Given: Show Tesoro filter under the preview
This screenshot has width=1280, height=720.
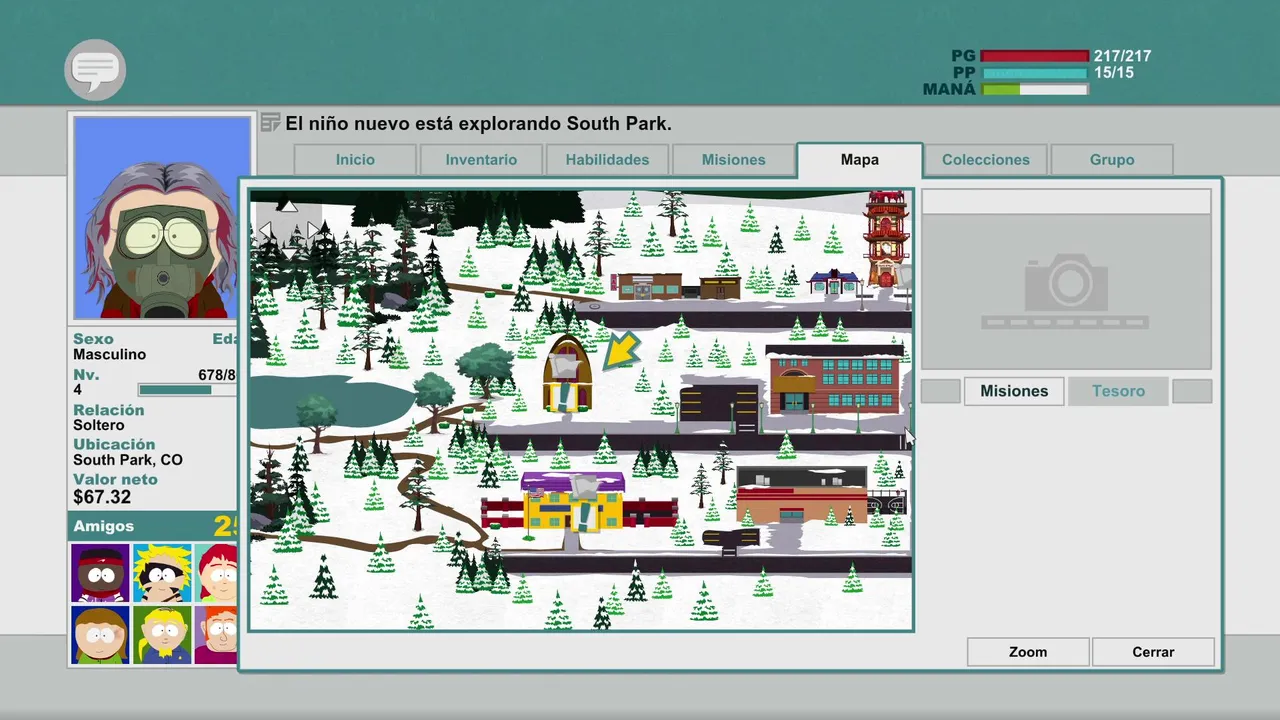Looking at the screenshot, I should click(x=1118, y=391).
